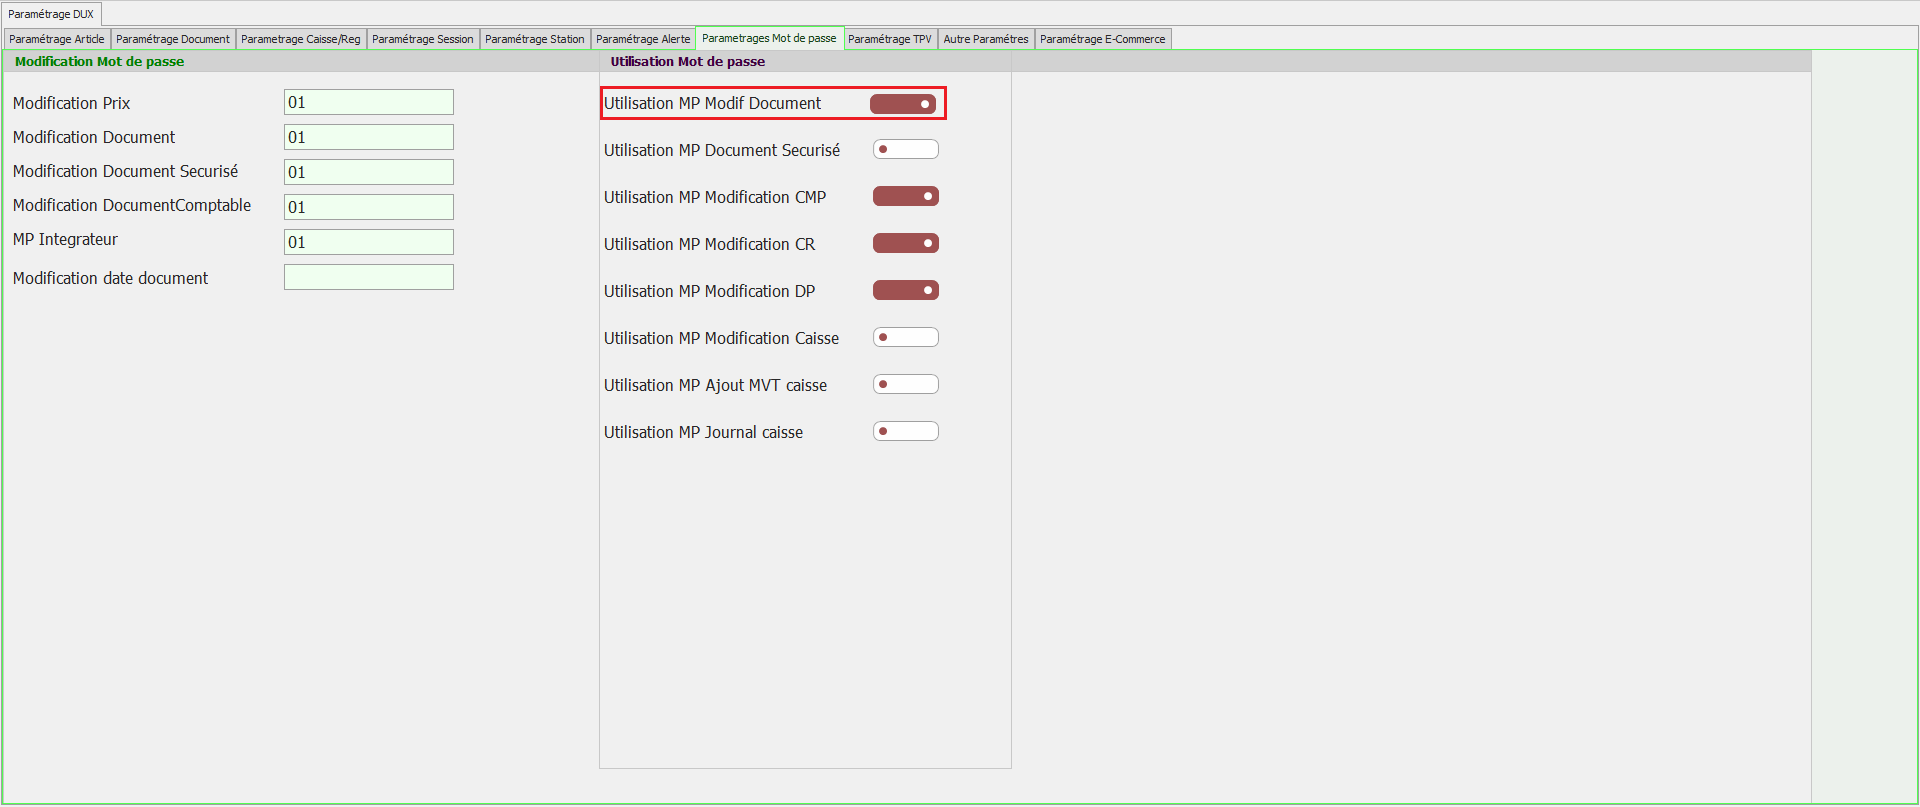Click the 'Modification DocumentComptable' label
The image size is (1920, 807).
point(132,205)
